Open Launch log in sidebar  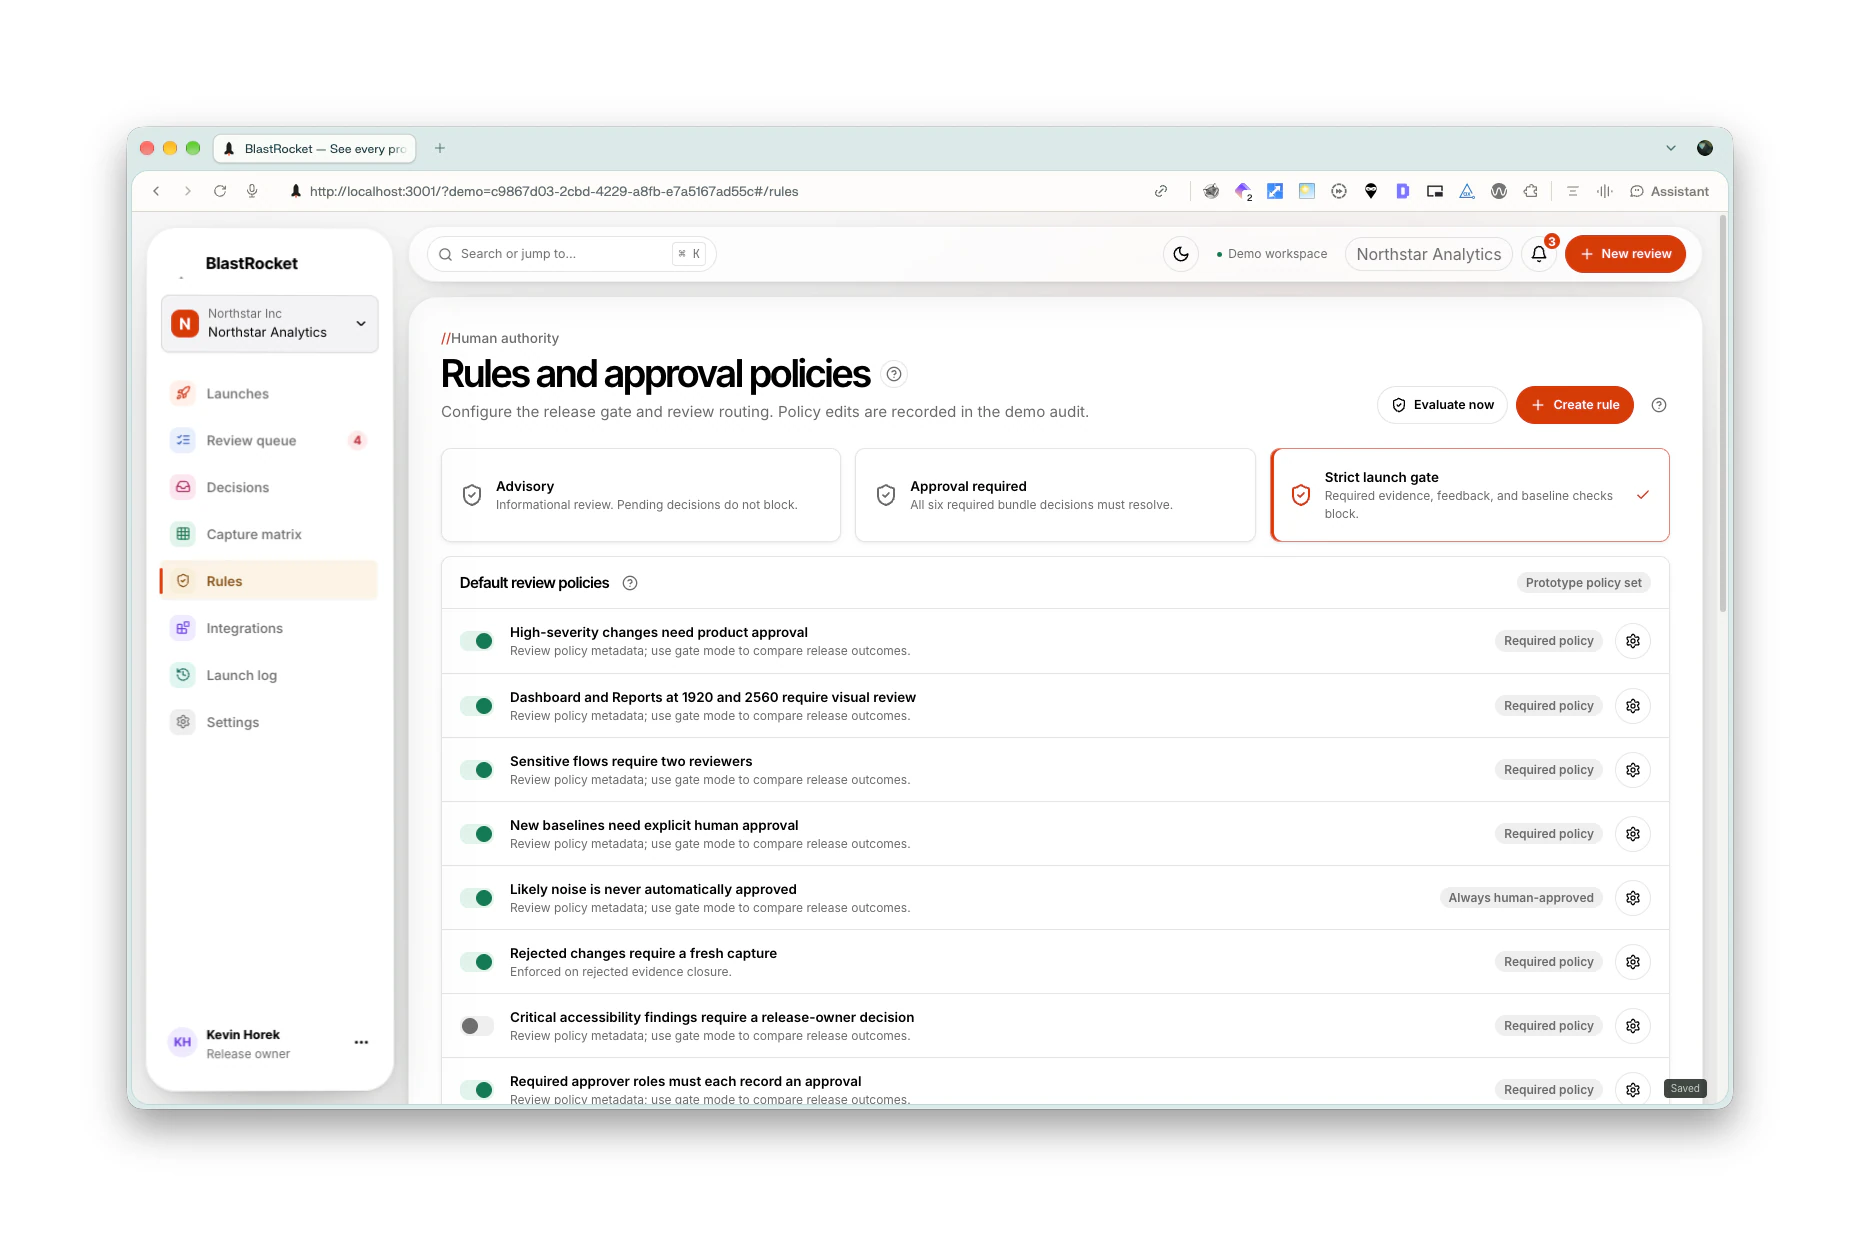tap(270, 676)
